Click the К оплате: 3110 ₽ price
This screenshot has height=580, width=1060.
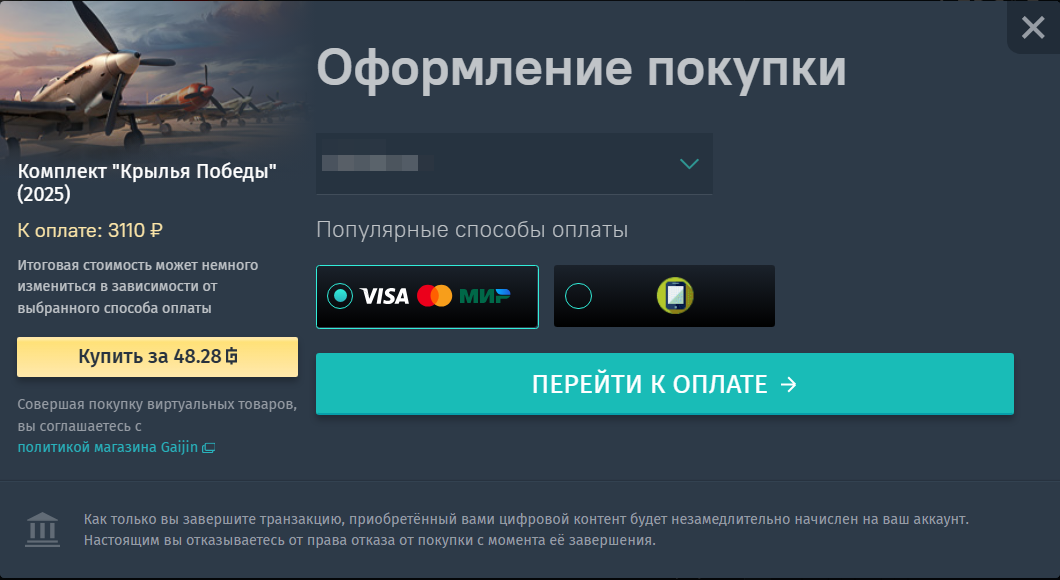tap(90, 231)
